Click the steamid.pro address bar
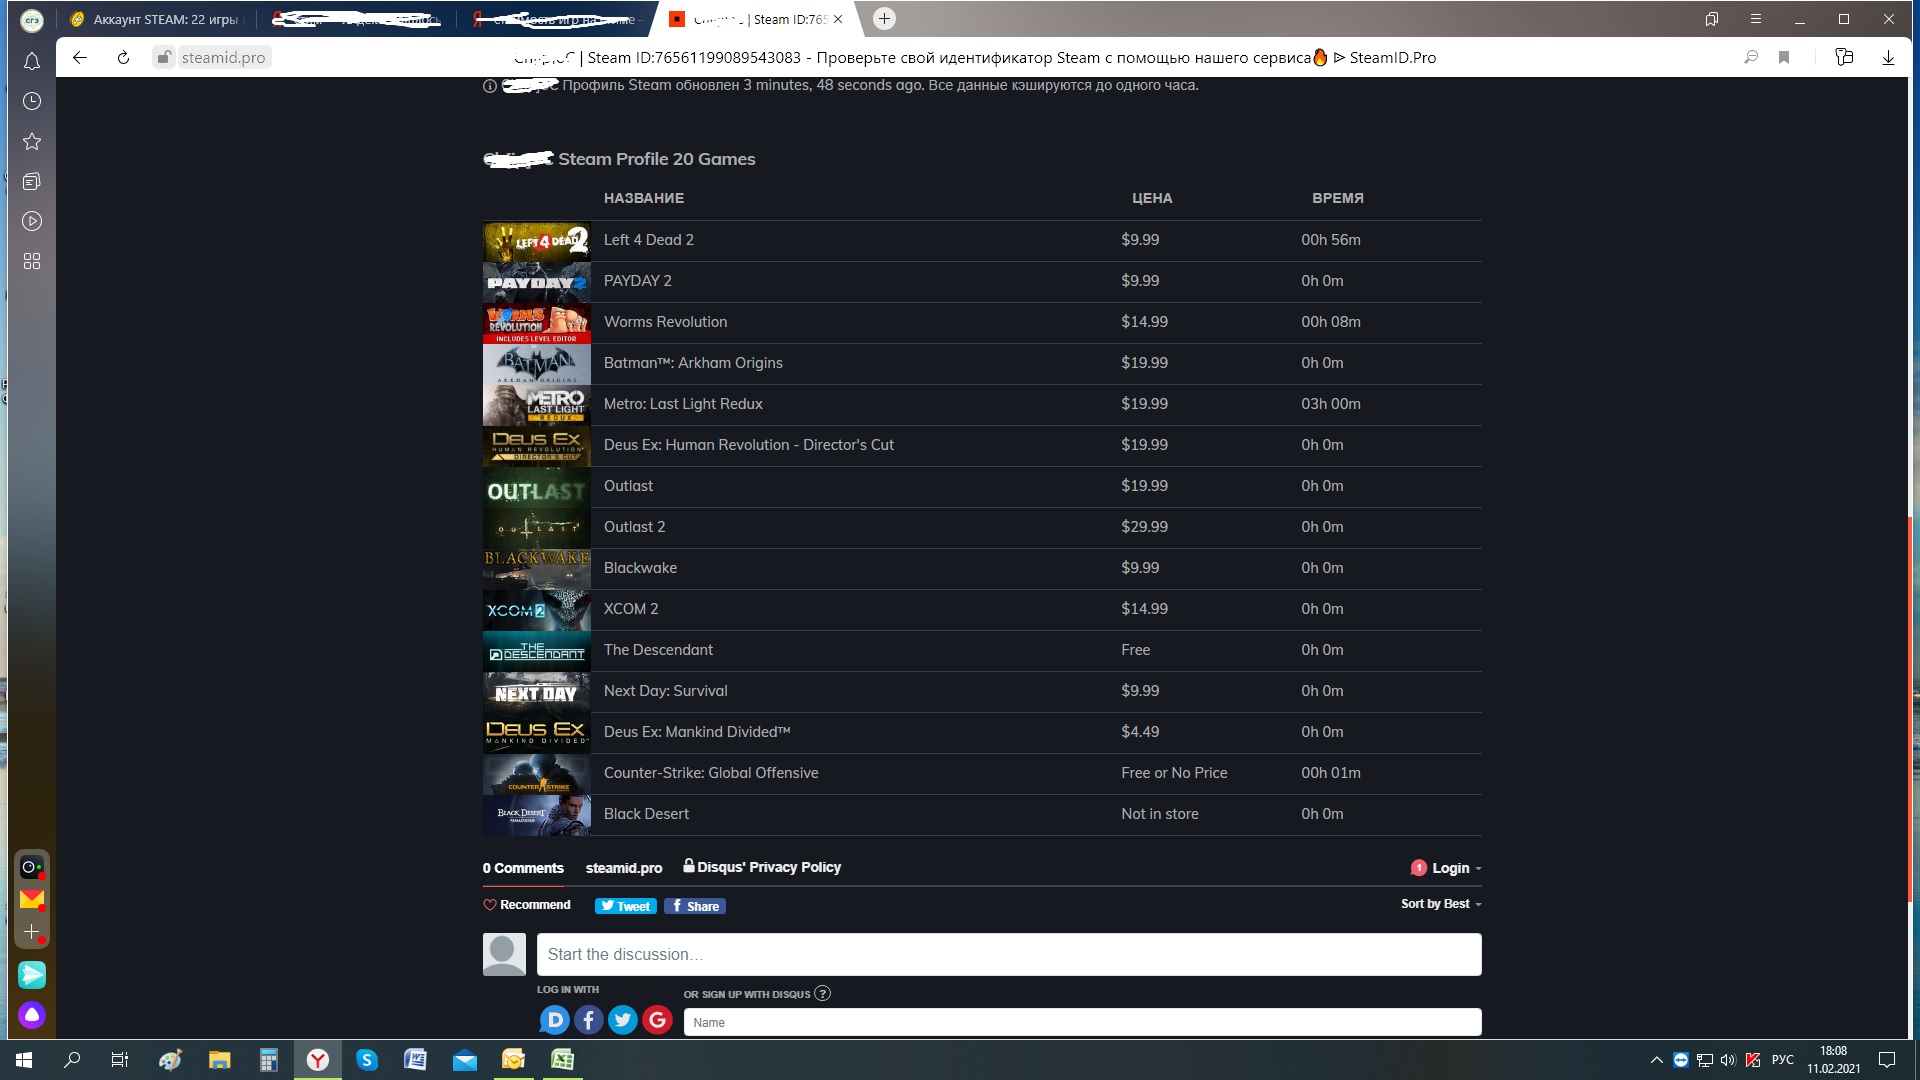 (x=224, y=58)
